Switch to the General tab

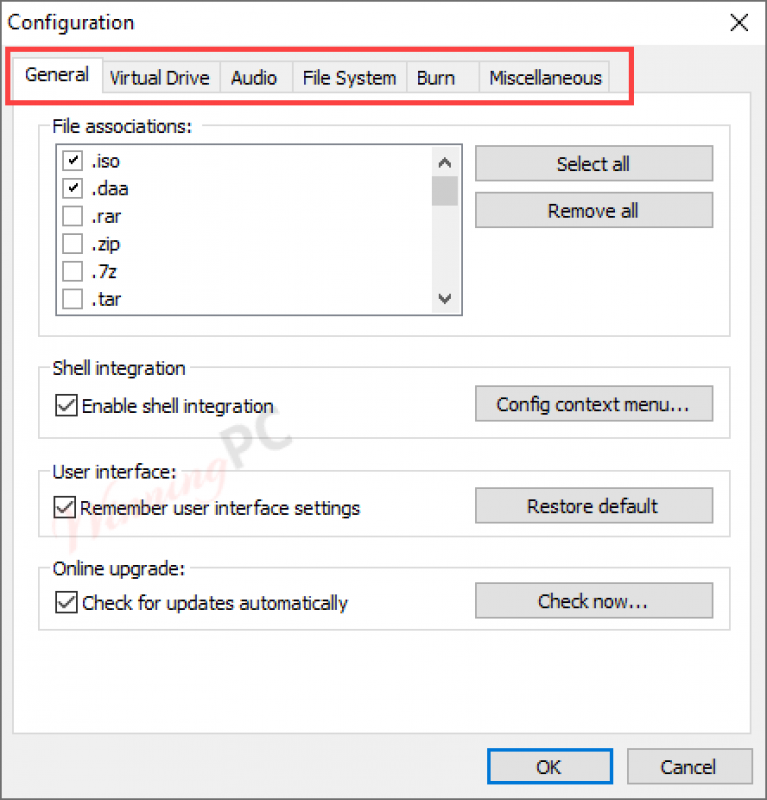[57, 76]
